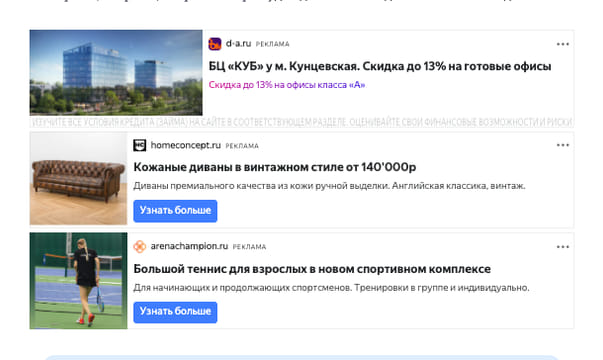Visit the arenachampion.ru domain link
Screen dimensions: 603x360
(189, 246)
